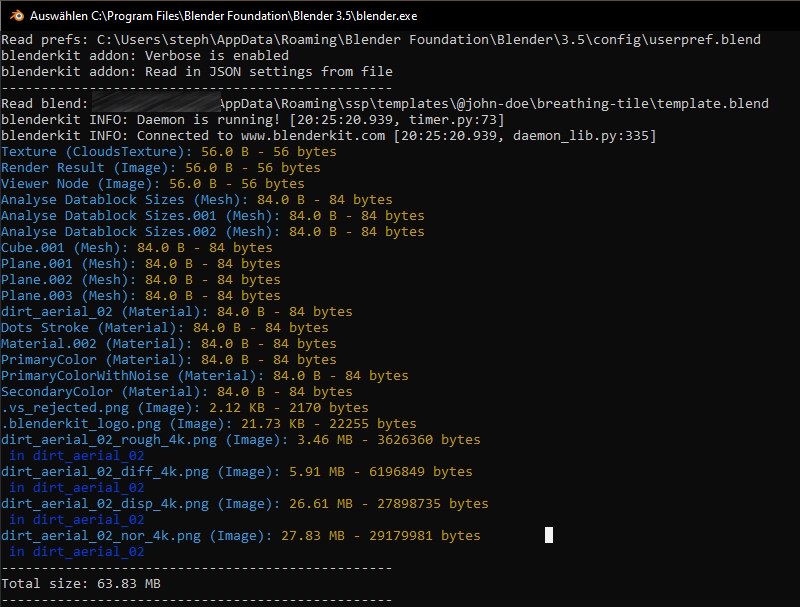Select 'Cube.001 (Mesh)' line
The width and height of the screenshot is (800, 607).
pyautogui.click(x=137, y=247)
